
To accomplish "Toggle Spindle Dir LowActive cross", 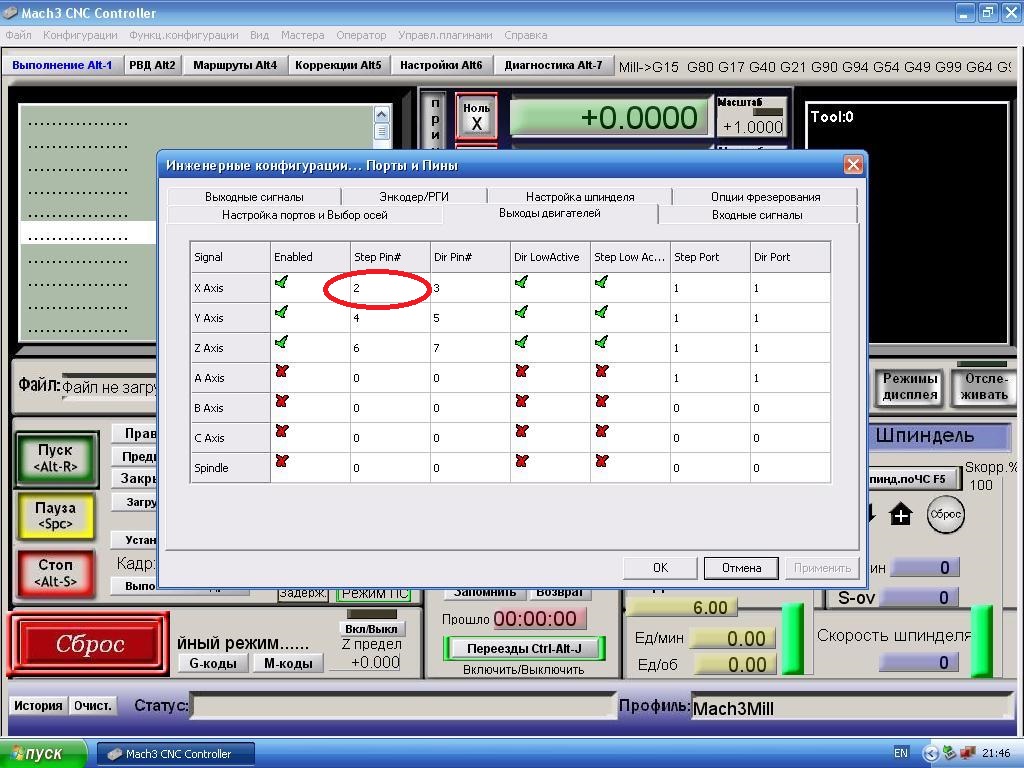I will click(x=521, y=462).
